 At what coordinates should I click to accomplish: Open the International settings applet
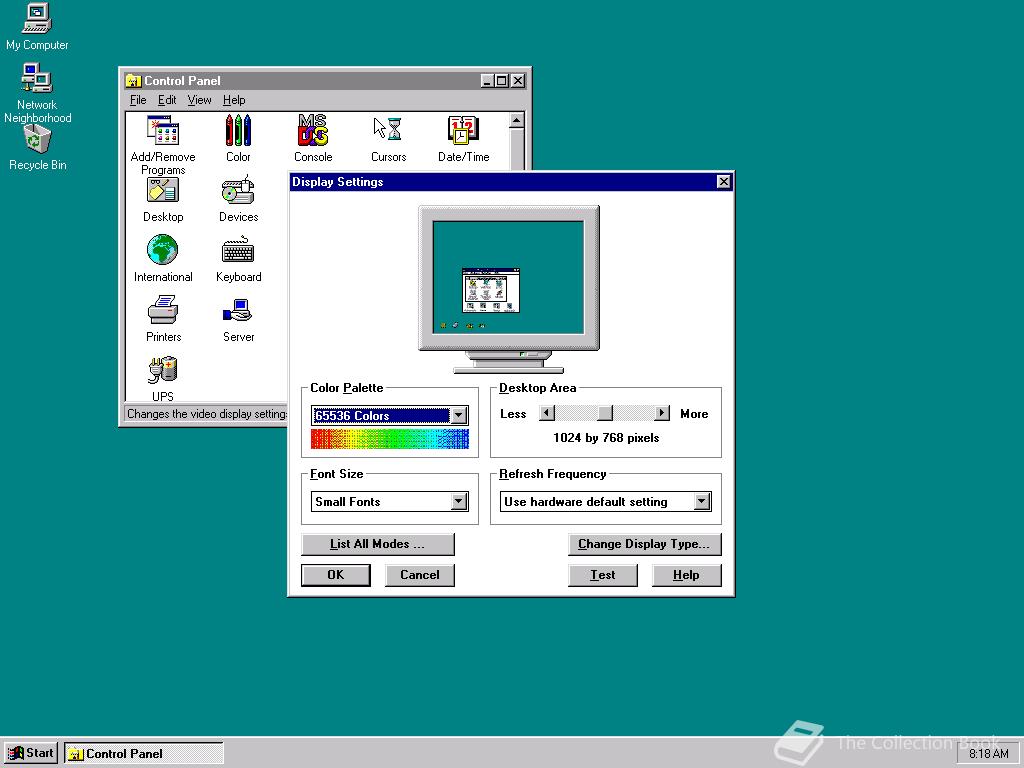click(162, 251)
